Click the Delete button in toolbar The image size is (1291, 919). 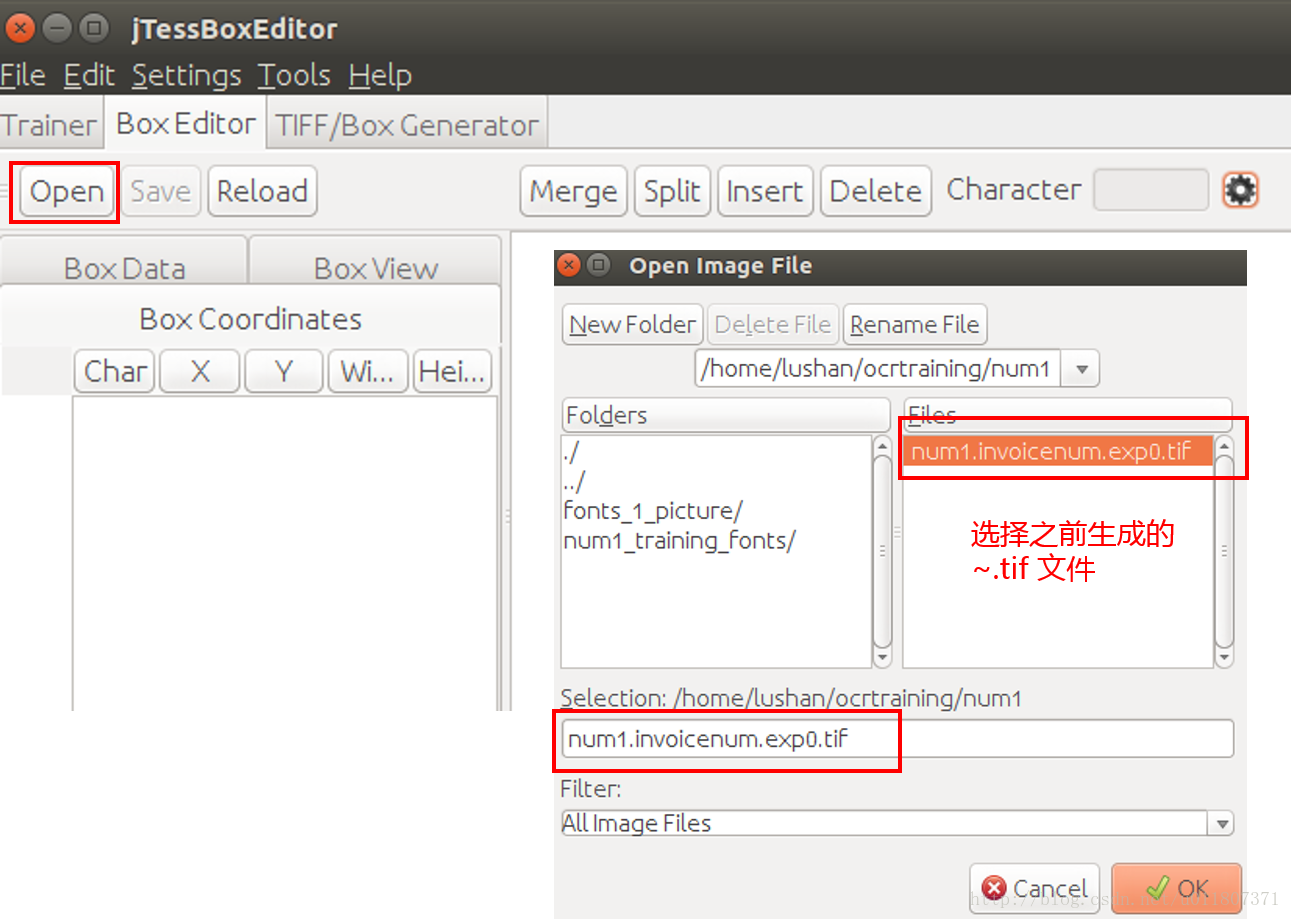coord(876,191)
